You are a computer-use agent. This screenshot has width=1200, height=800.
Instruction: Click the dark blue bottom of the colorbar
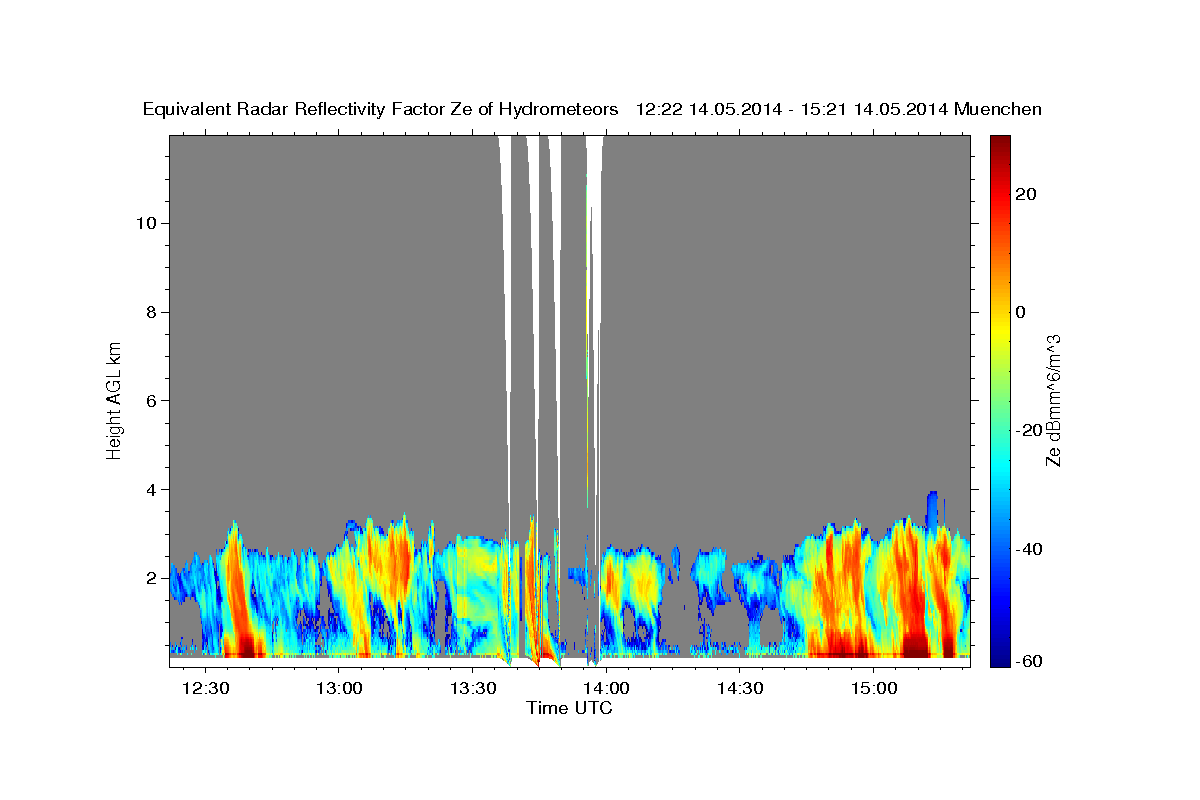[x=1000, y=659]
